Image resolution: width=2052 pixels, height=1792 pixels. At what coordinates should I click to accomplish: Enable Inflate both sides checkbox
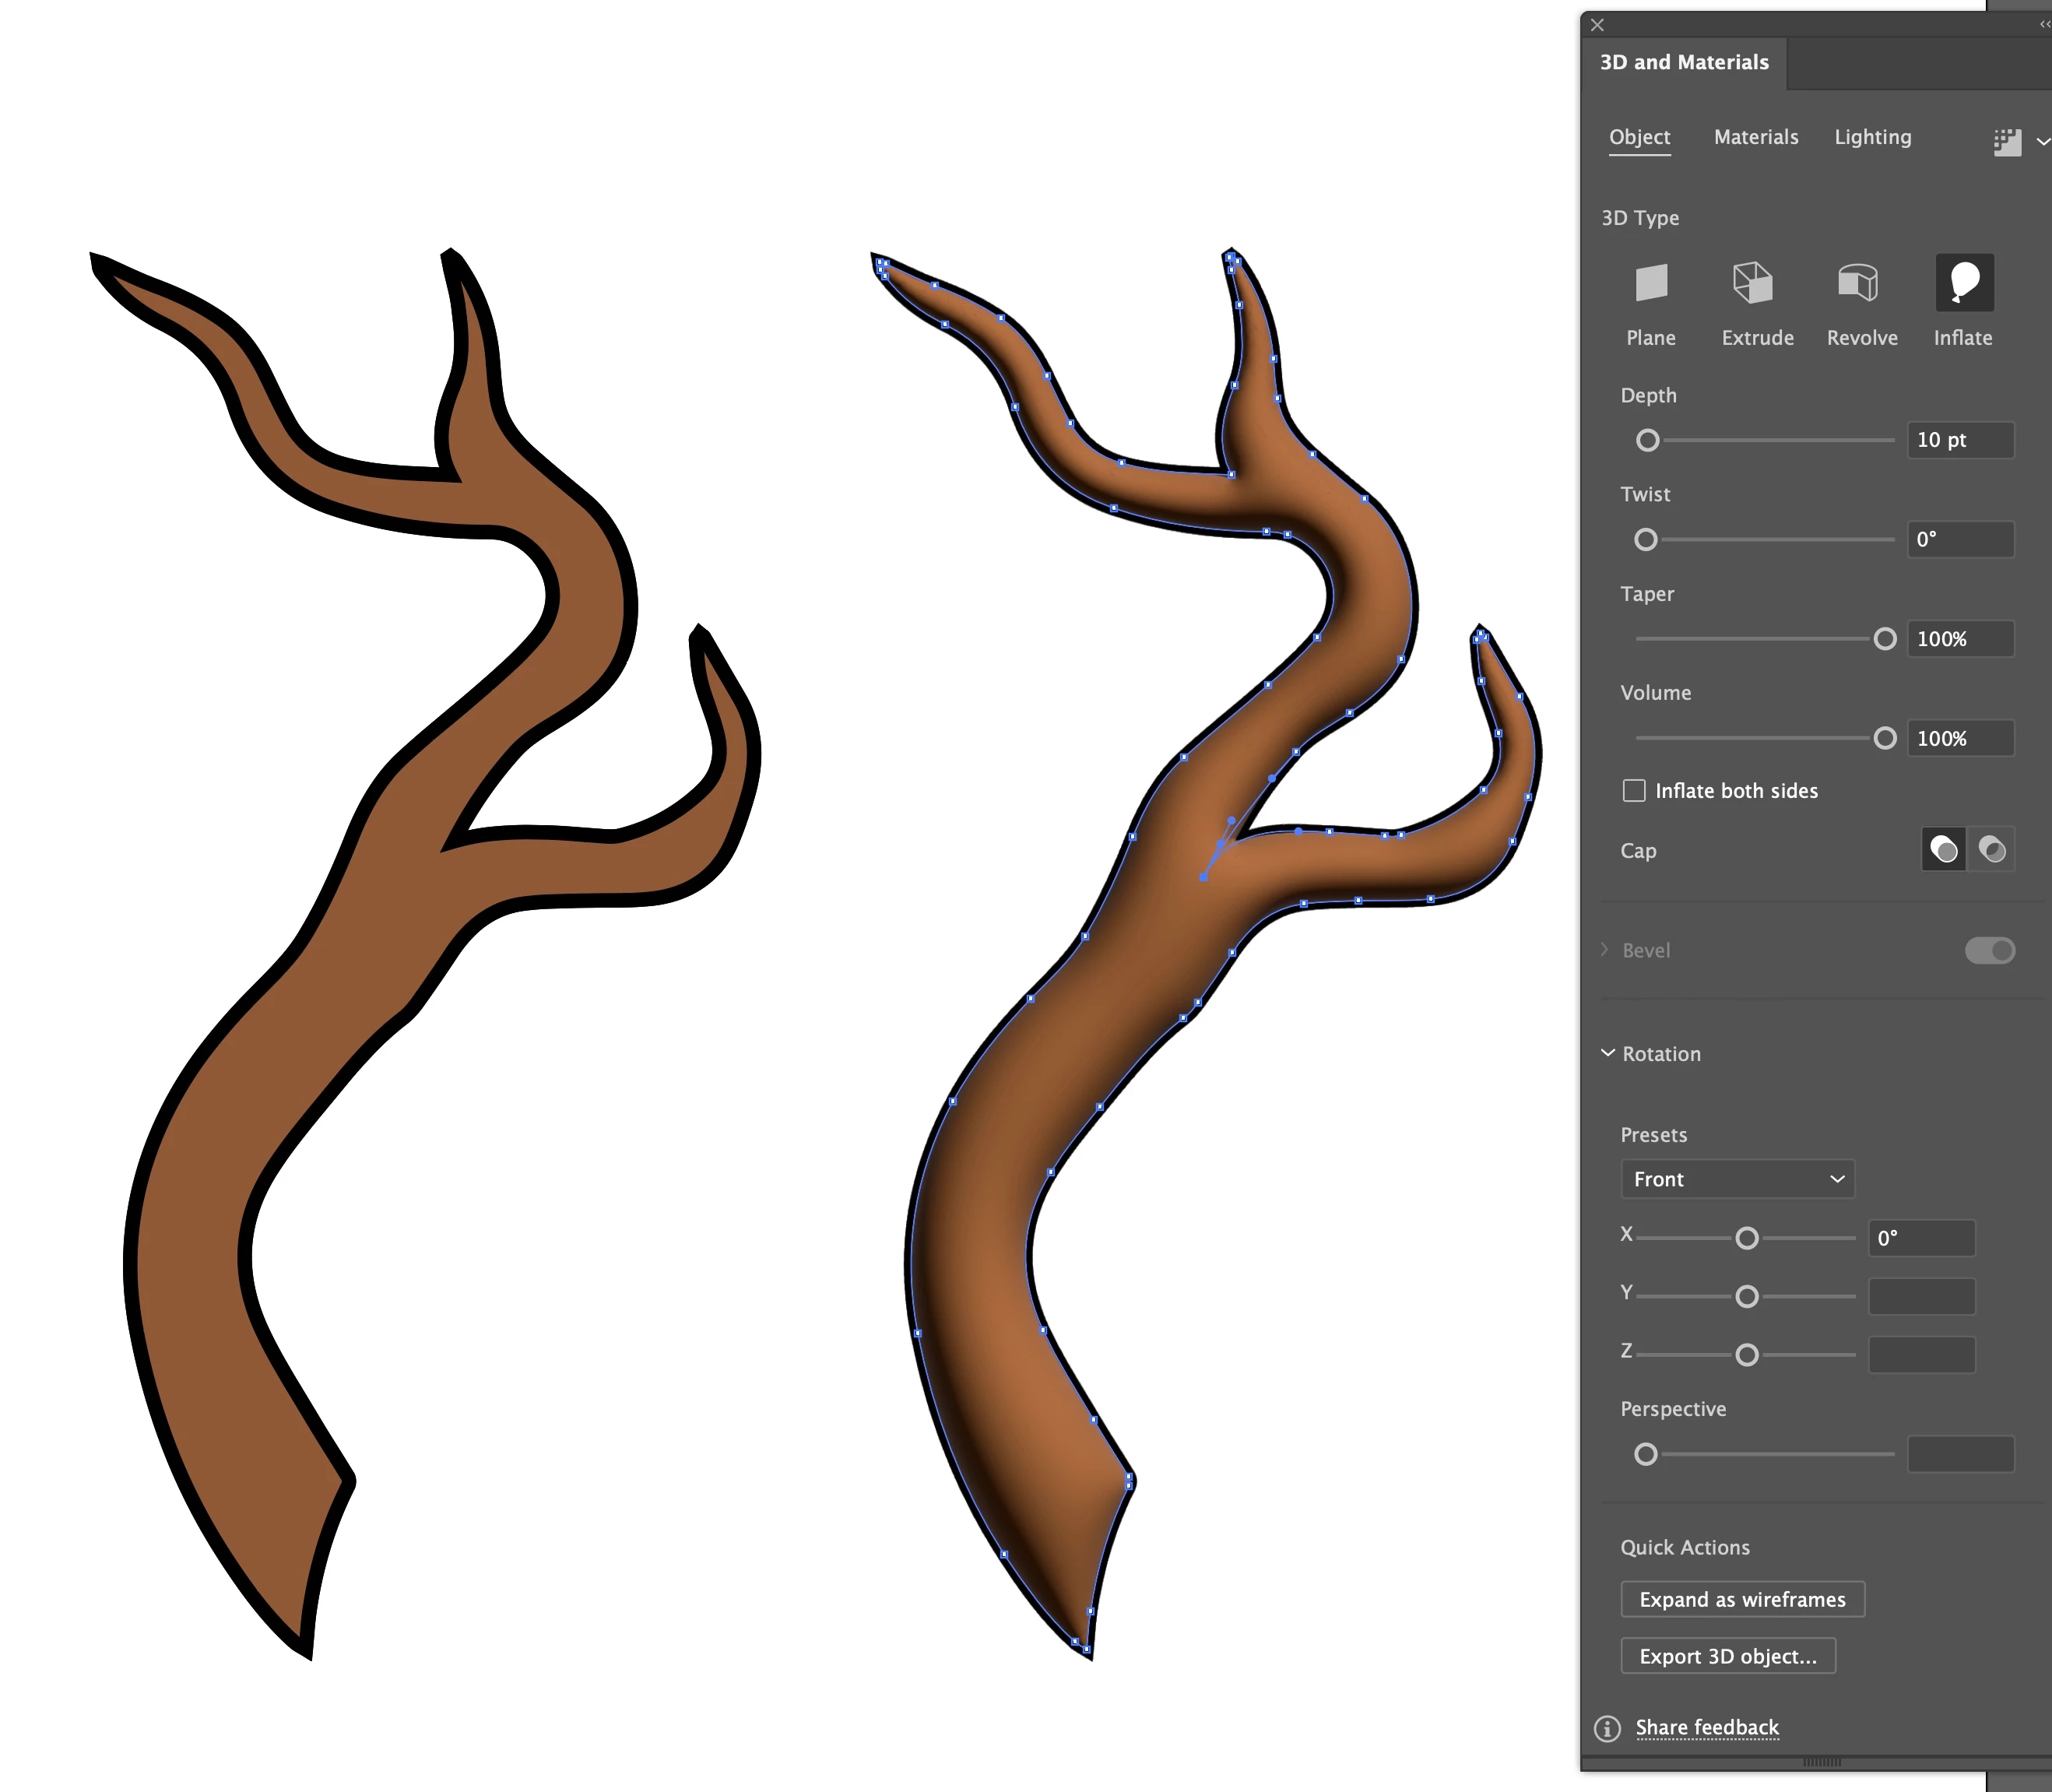1634,791
